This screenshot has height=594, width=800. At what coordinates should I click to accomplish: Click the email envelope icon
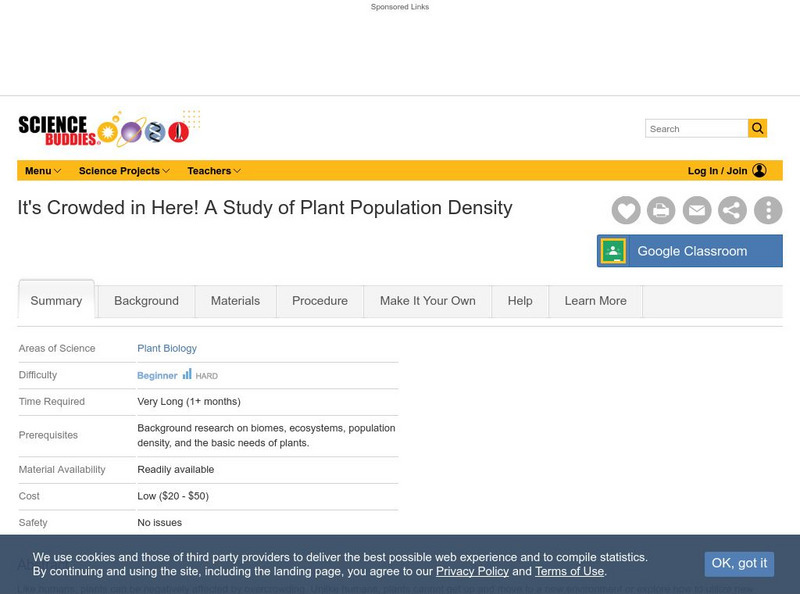click(696, 210)
